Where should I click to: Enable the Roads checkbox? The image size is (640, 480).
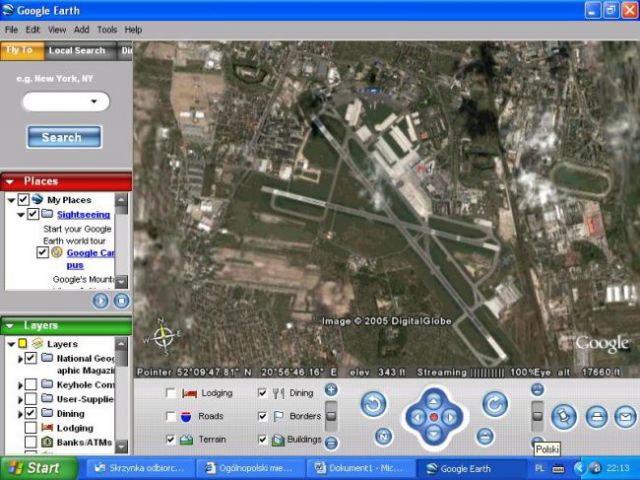pos(171,416)
